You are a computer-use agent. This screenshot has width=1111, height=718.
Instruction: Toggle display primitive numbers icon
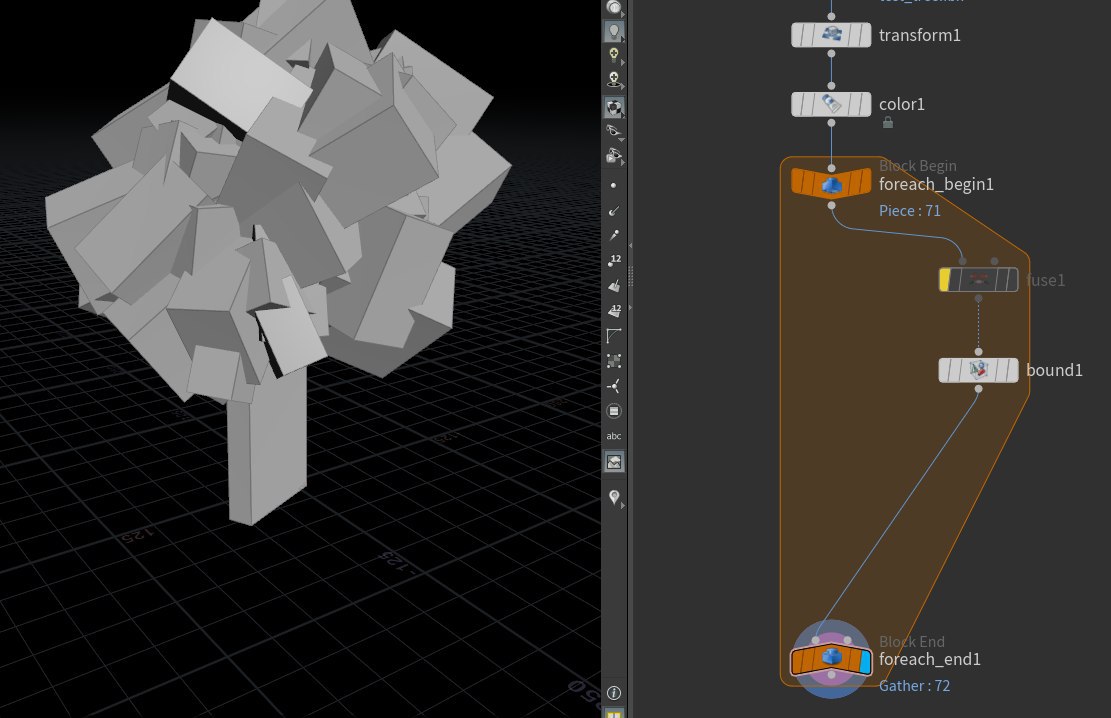click(614, 310)
